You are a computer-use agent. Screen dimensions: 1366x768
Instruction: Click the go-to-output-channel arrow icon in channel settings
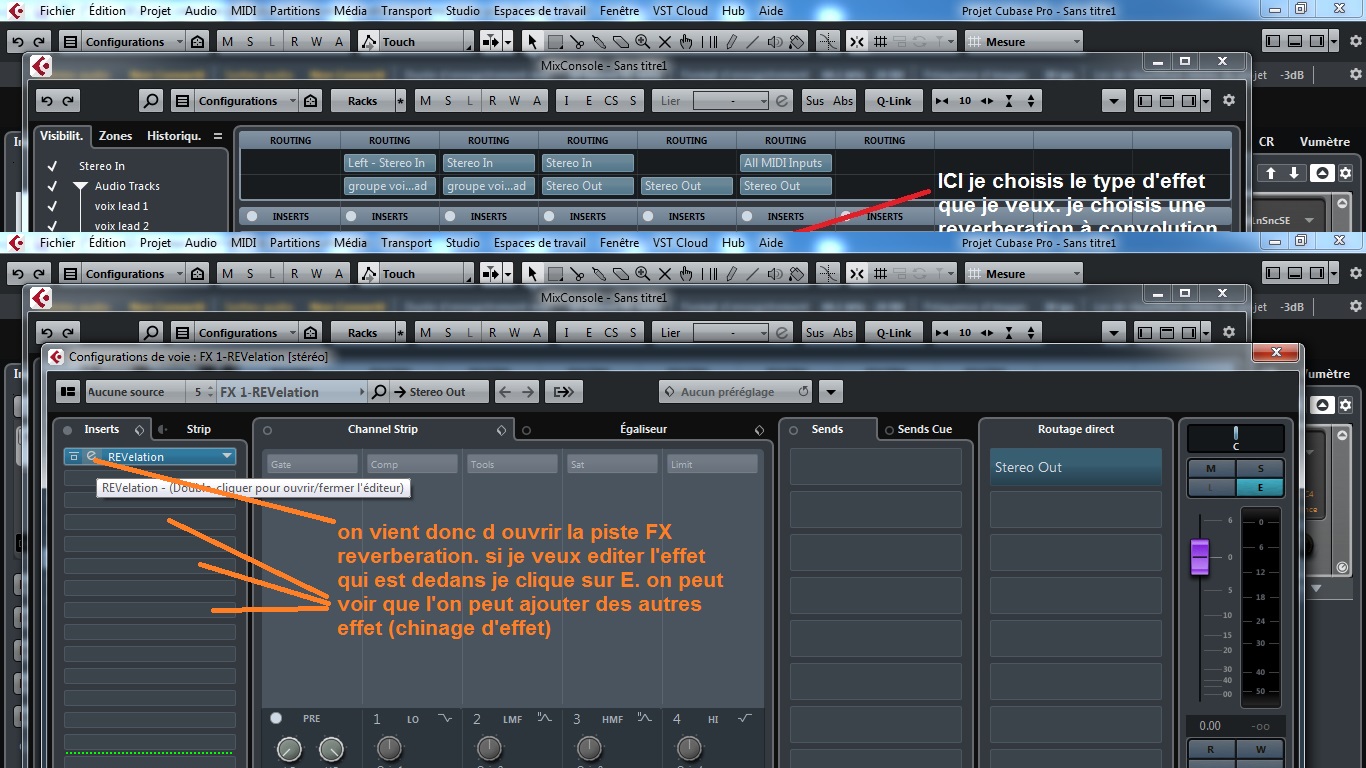563,392
